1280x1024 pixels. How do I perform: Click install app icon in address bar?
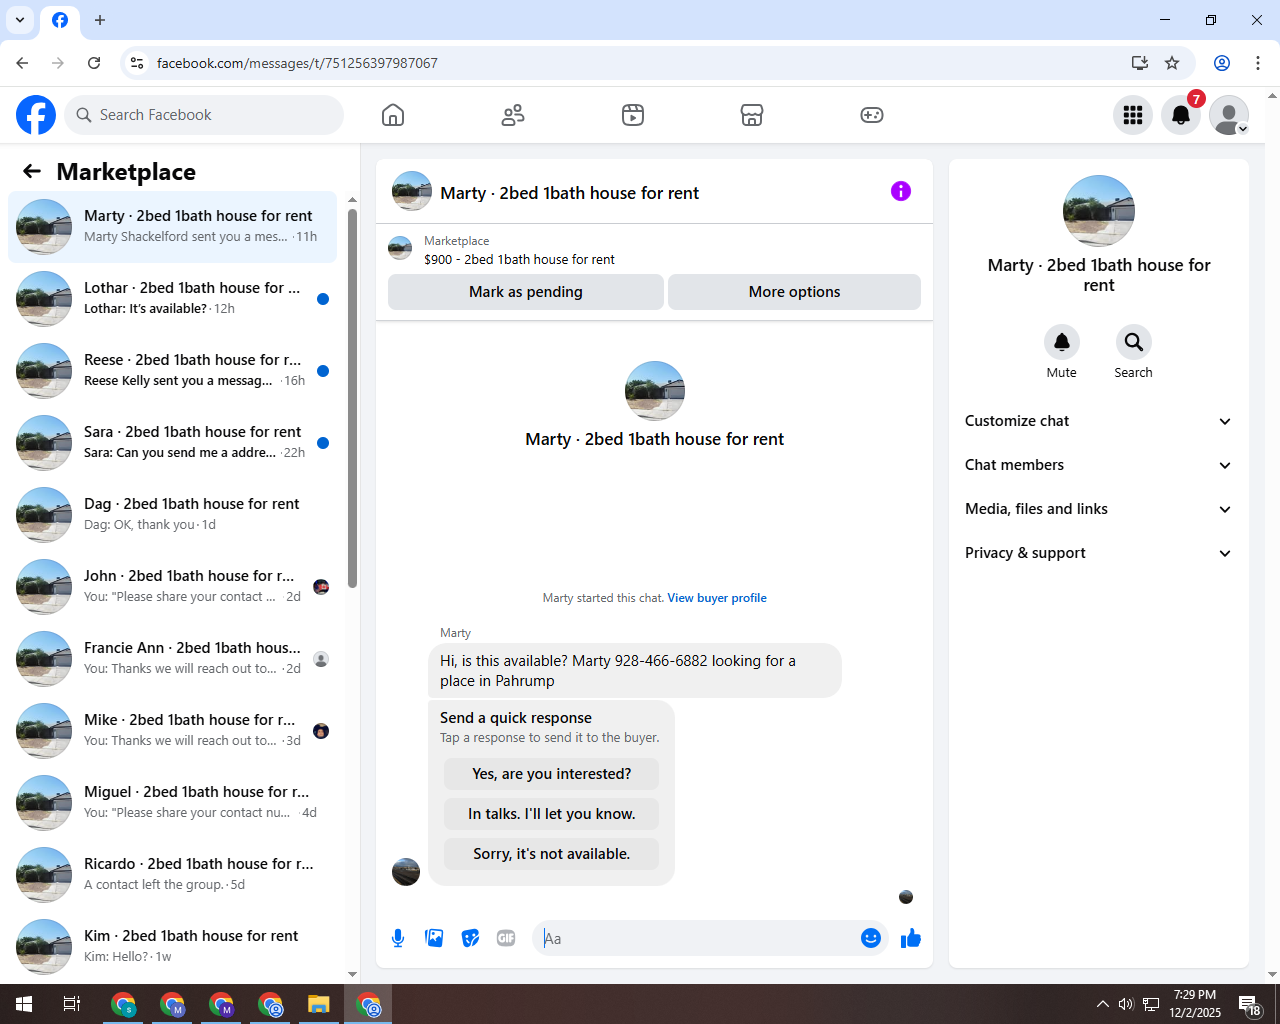pos(1139,63)
